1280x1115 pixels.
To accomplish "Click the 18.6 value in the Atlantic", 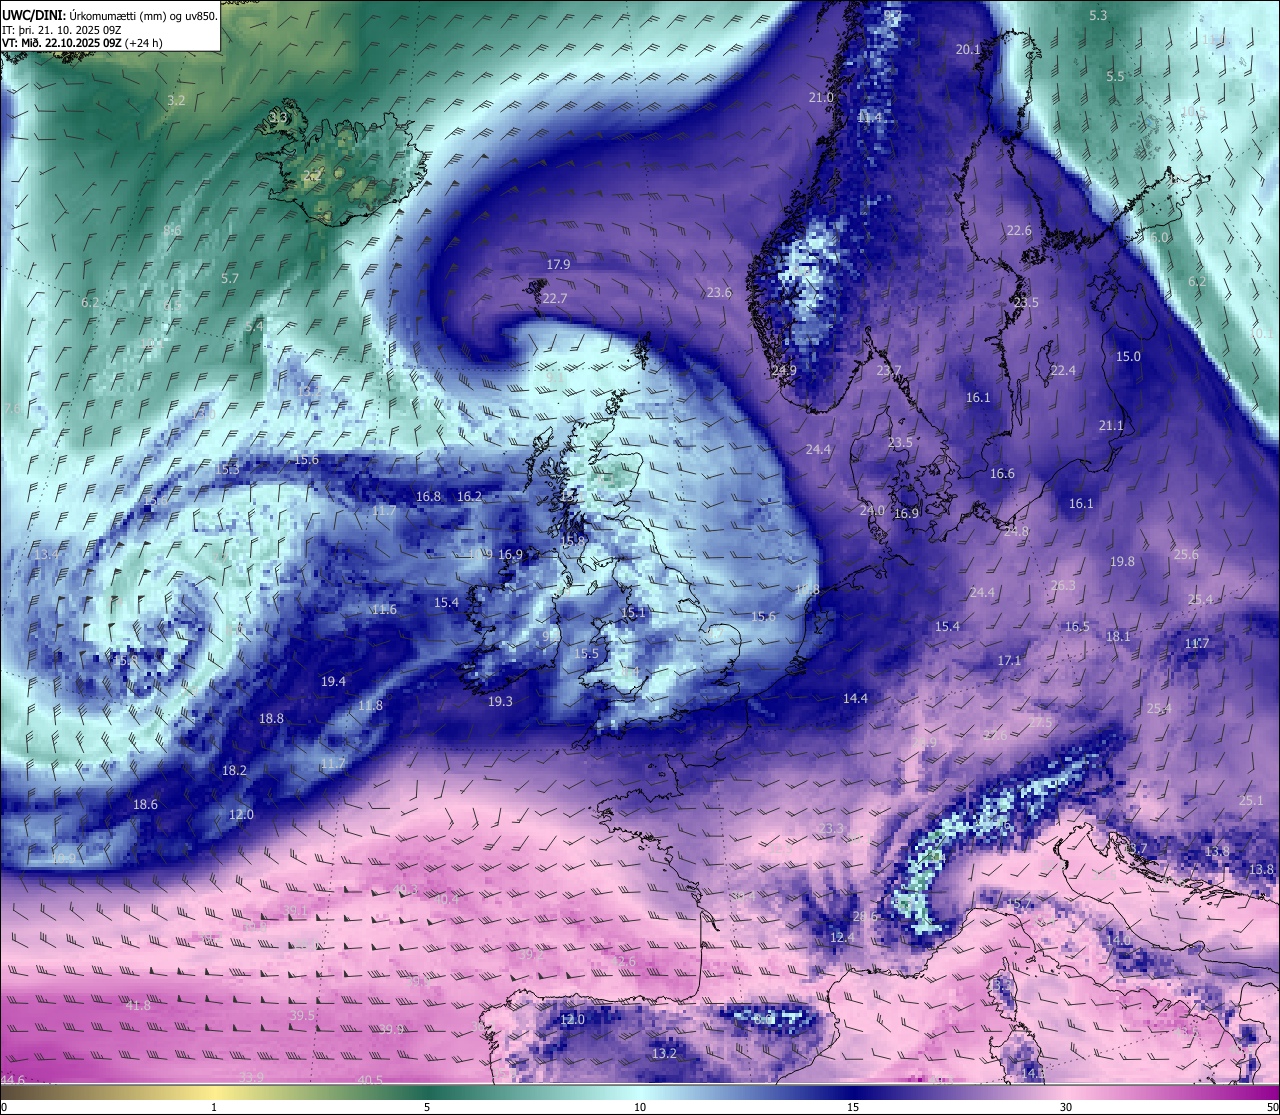I will click(145, 804).
